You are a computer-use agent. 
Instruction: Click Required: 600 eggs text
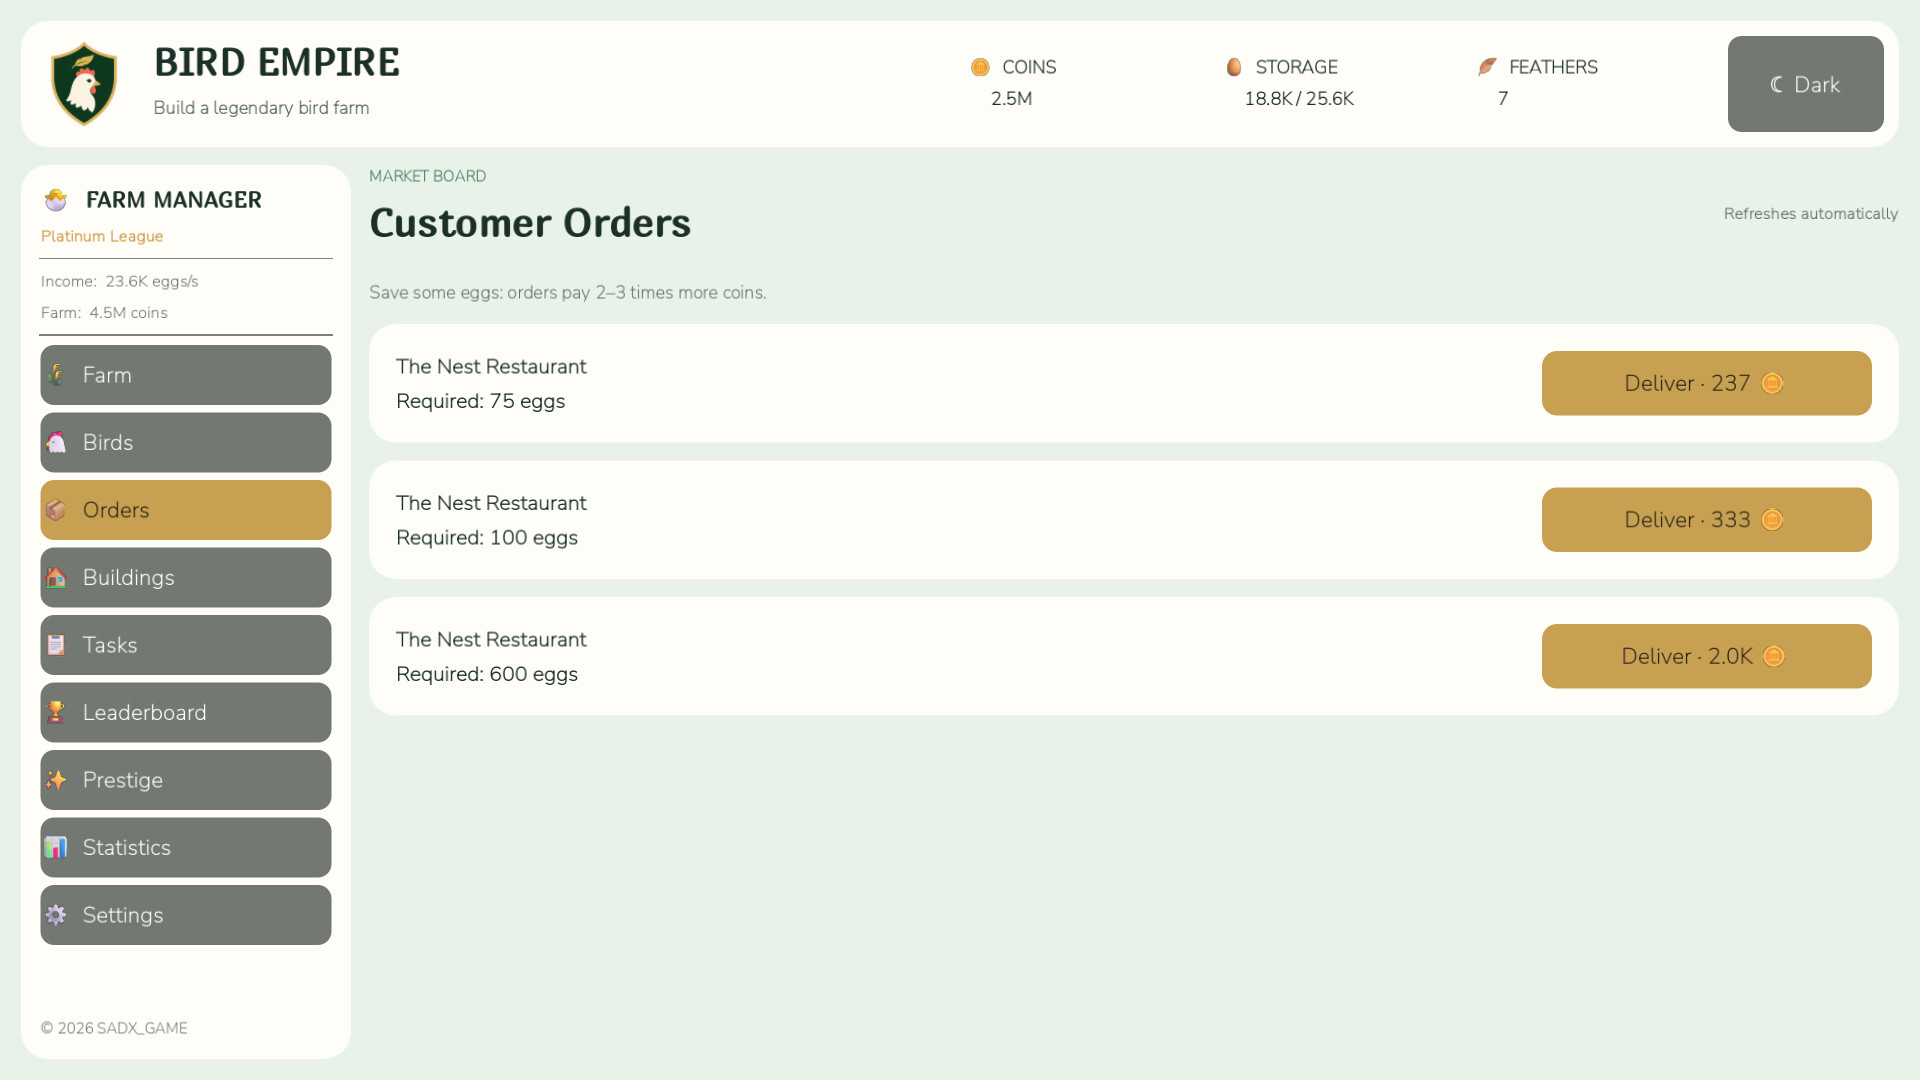tap(487, 674)
